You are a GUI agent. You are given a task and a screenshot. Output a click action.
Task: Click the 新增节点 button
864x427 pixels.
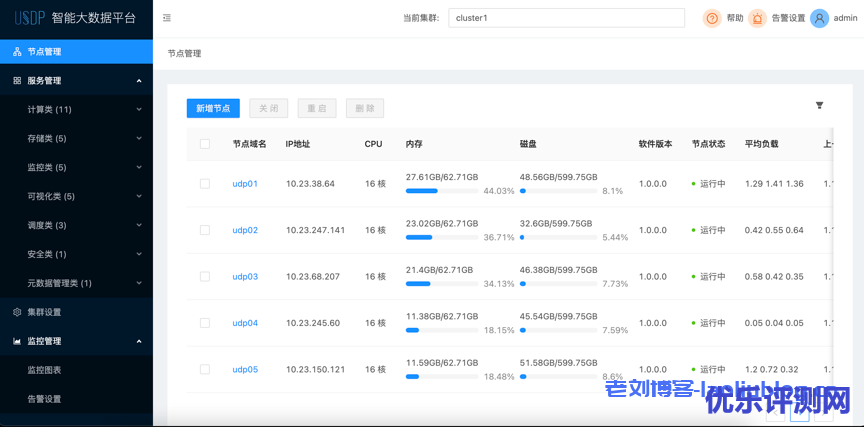click(213, 109)
